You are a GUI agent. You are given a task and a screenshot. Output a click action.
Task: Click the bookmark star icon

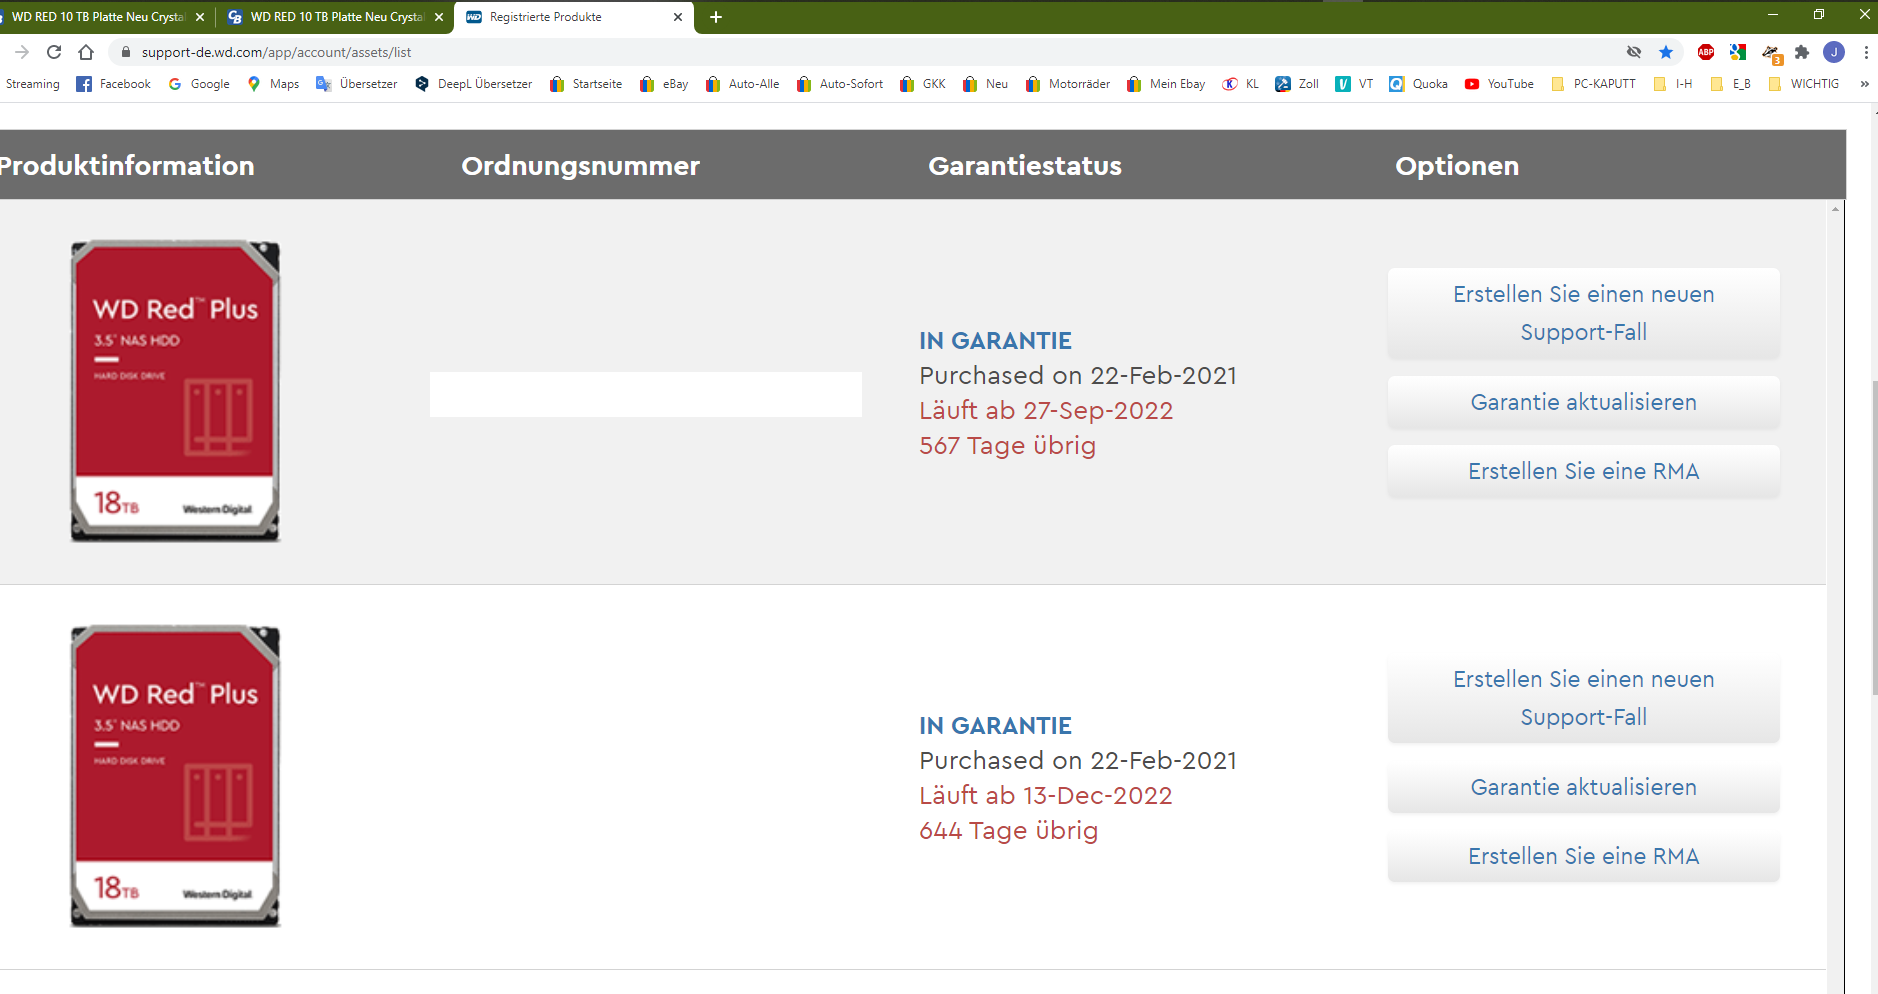tap(1666, 52)
